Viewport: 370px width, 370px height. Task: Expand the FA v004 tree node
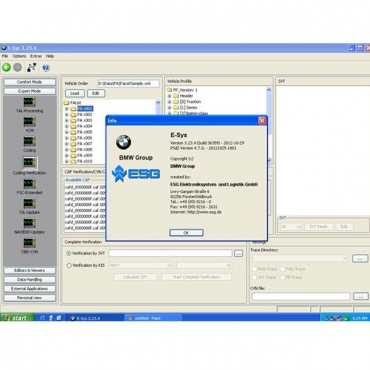(x=67, y=126)
